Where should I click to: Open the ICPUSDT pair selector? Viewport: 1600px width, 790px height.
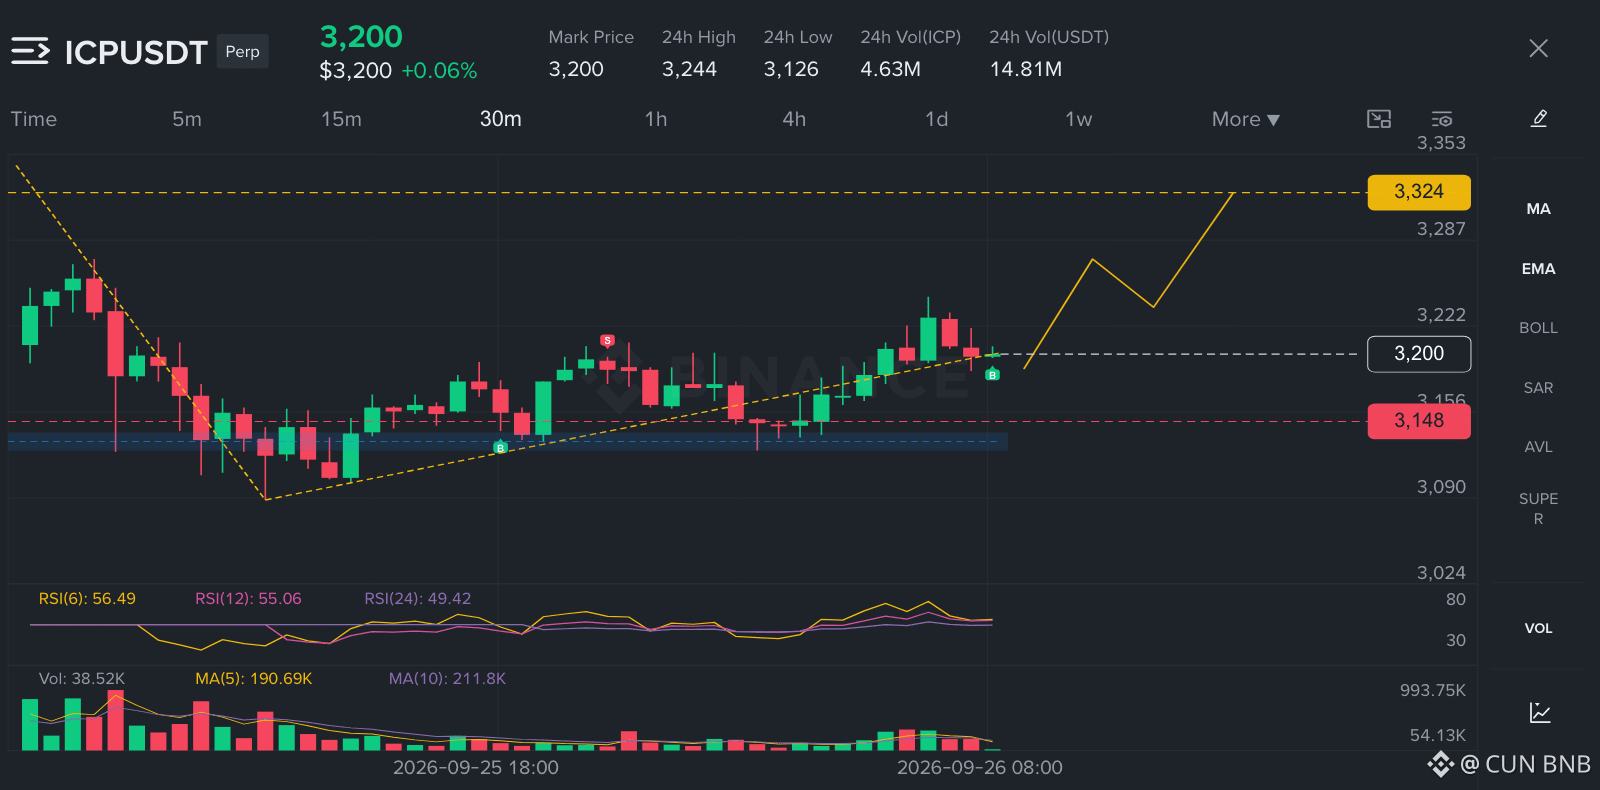(136, 52)
